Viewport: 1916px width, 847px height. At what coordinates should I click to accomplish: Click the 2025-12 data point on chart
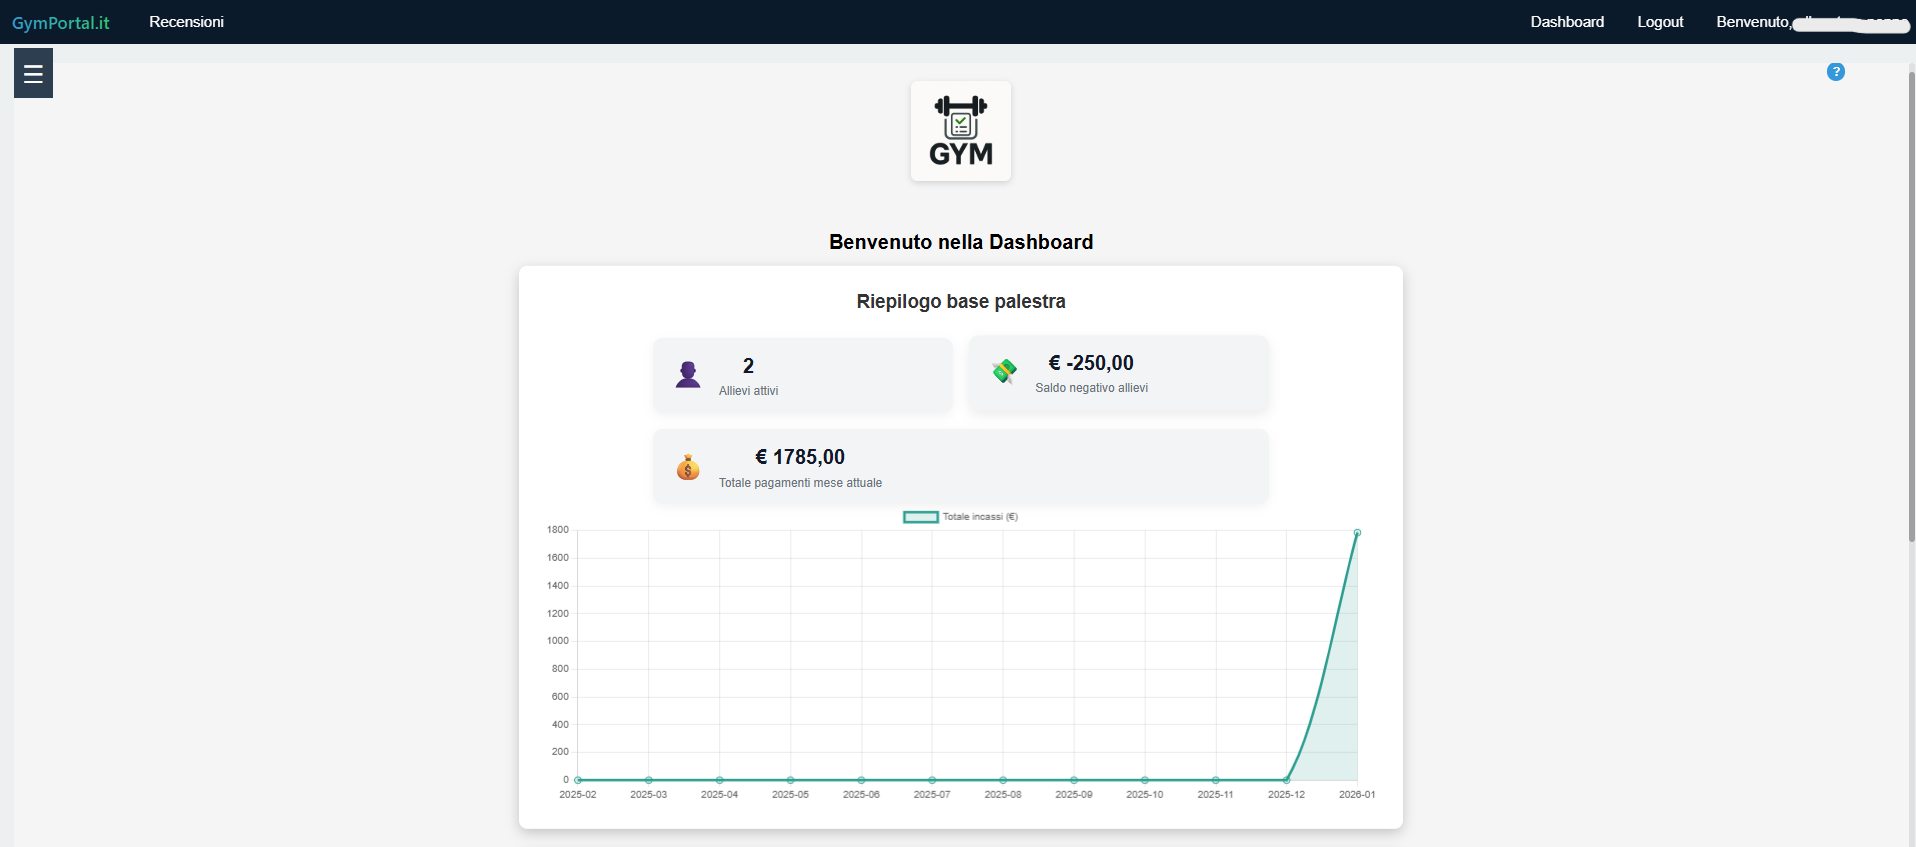click(1286, 780)
